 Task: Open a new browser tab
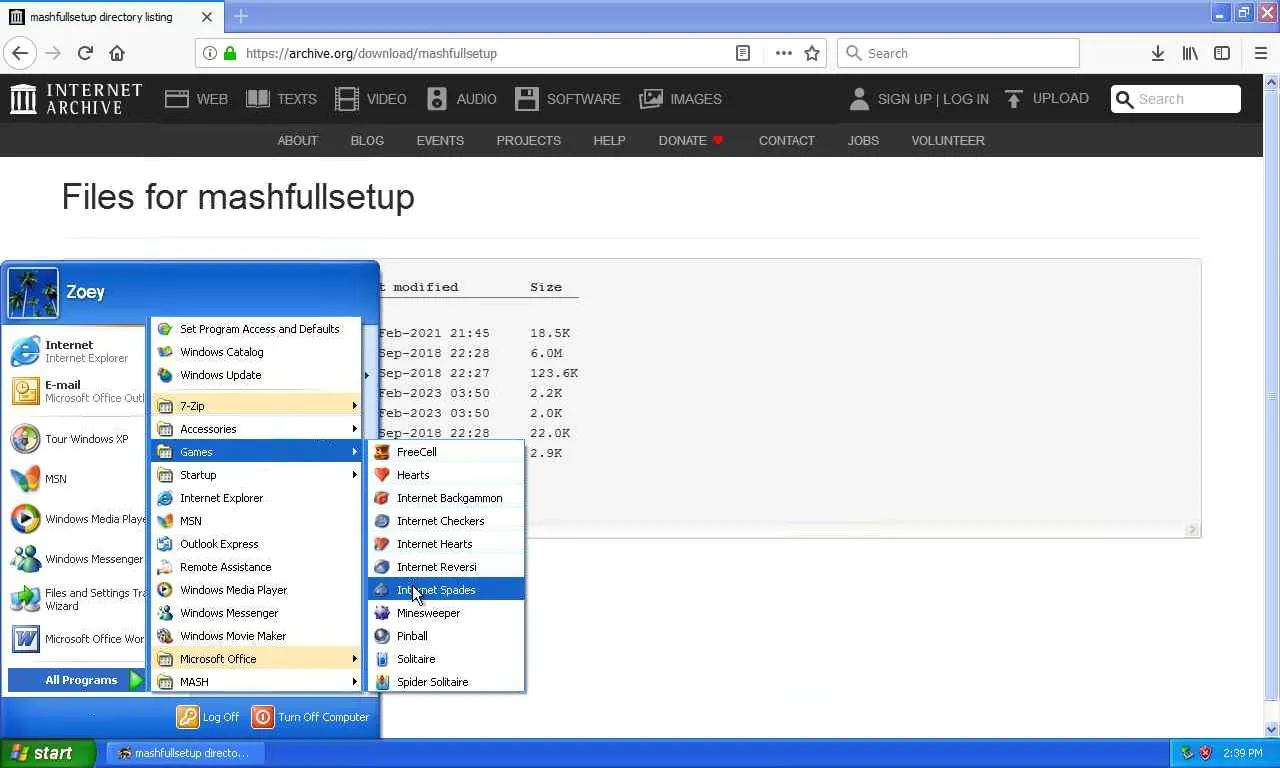[x=241, y=16]
